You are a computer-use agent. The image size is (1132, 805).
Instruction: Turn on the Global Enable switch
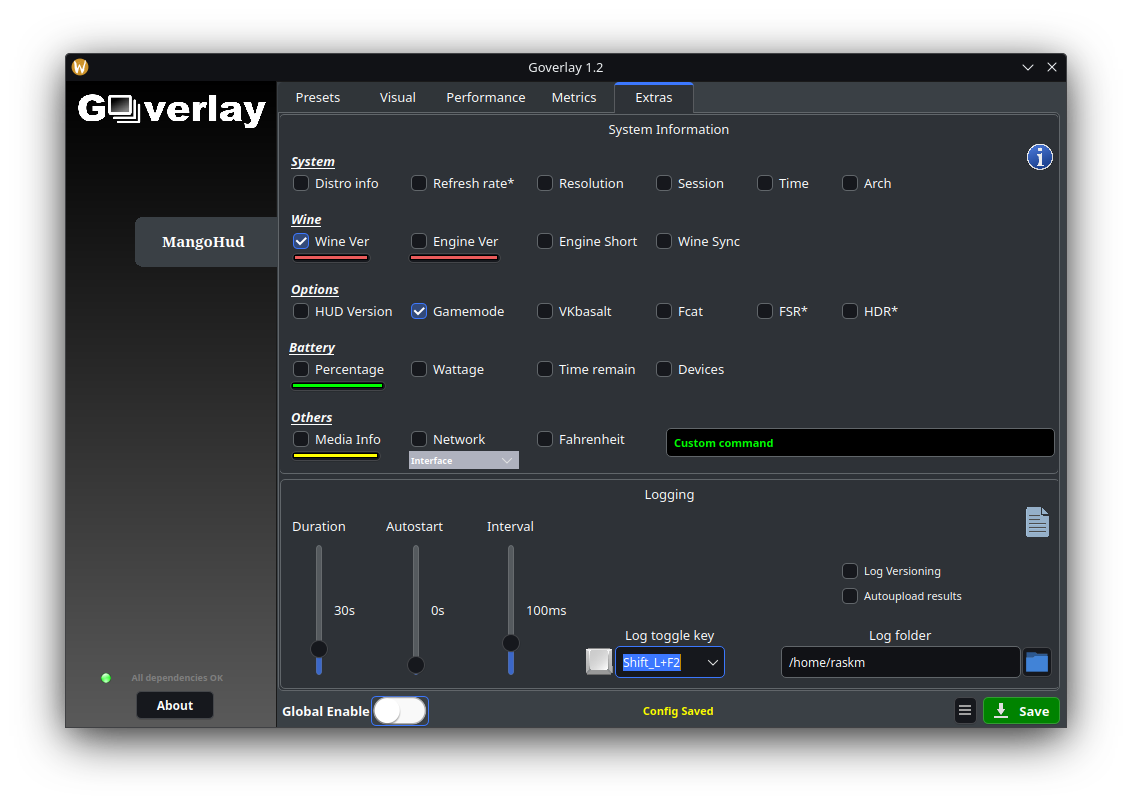click(400, 711)
